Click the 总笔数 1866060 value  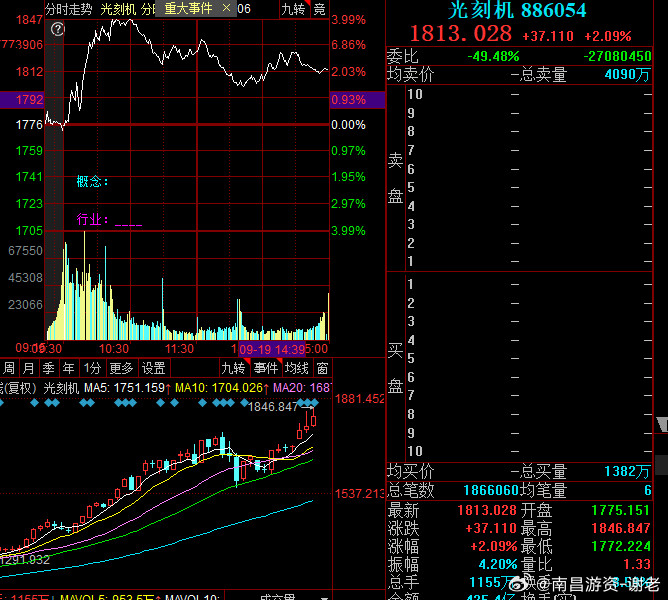tap(491, 490)
